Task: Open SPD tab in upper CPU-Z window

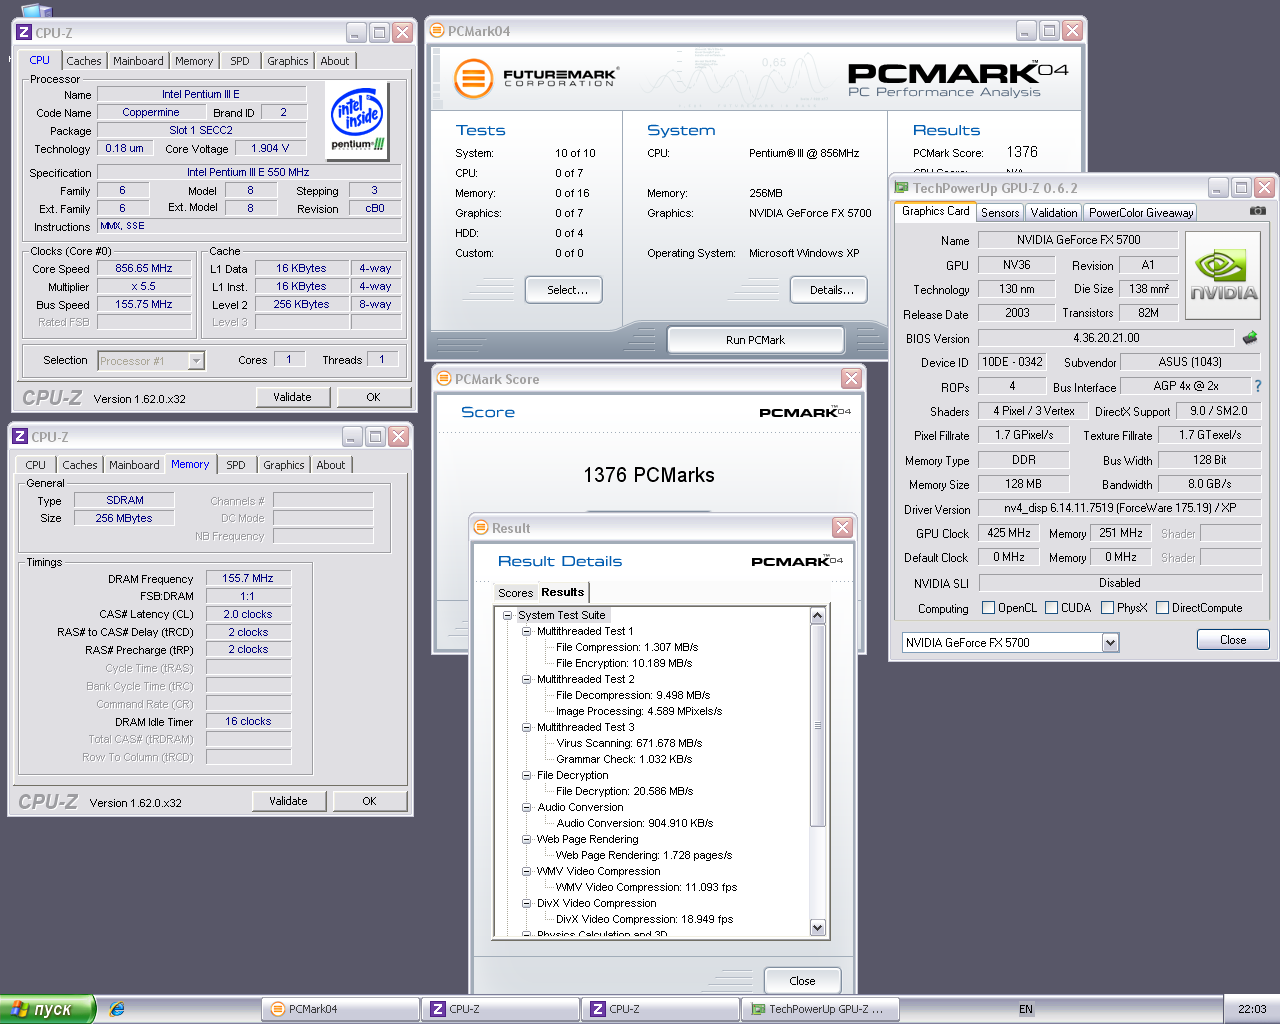Action: click(240, 61)
